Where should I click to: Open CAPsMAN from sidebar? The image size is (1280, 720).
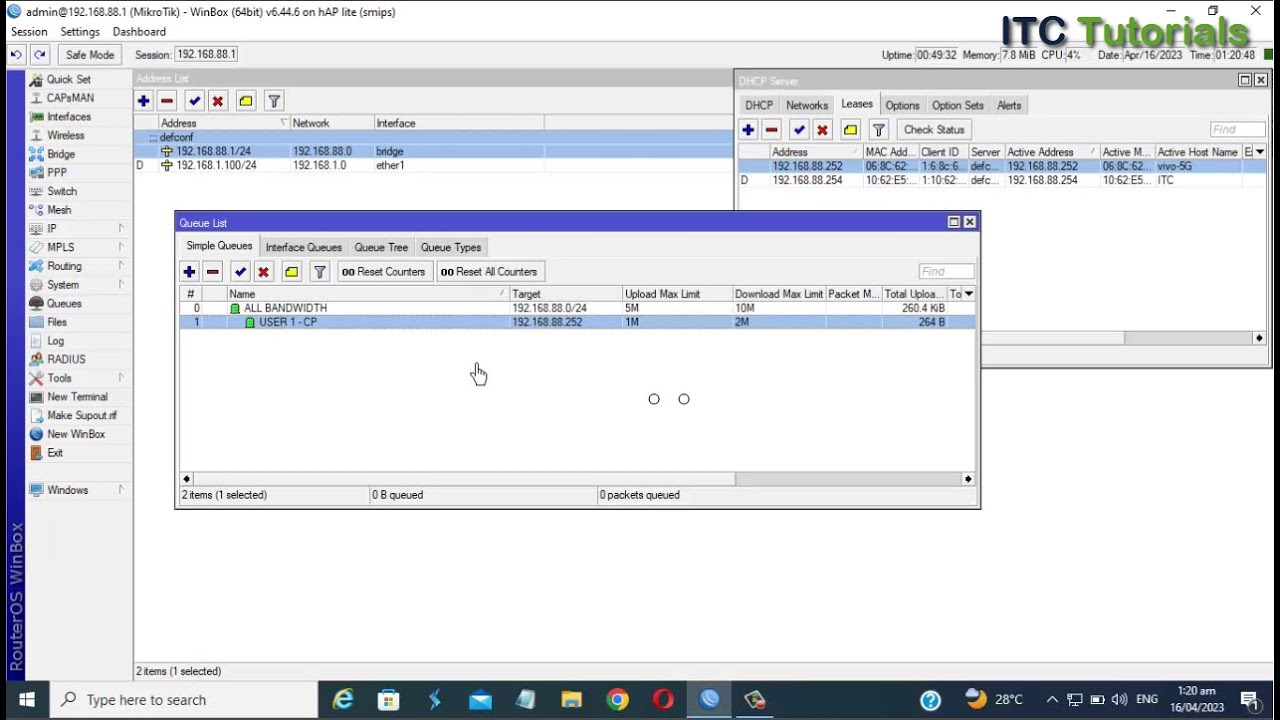pos(70,98)
